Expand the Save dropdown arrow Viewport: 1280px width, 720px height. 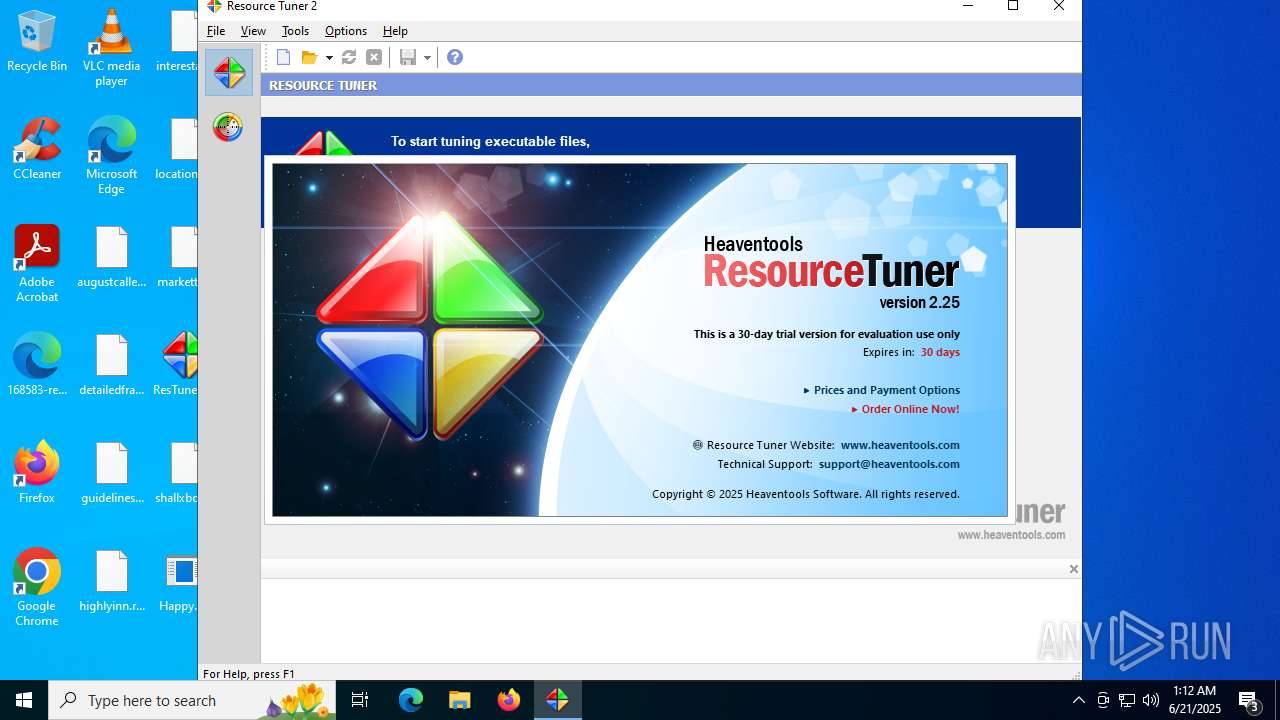pos(427,58)
